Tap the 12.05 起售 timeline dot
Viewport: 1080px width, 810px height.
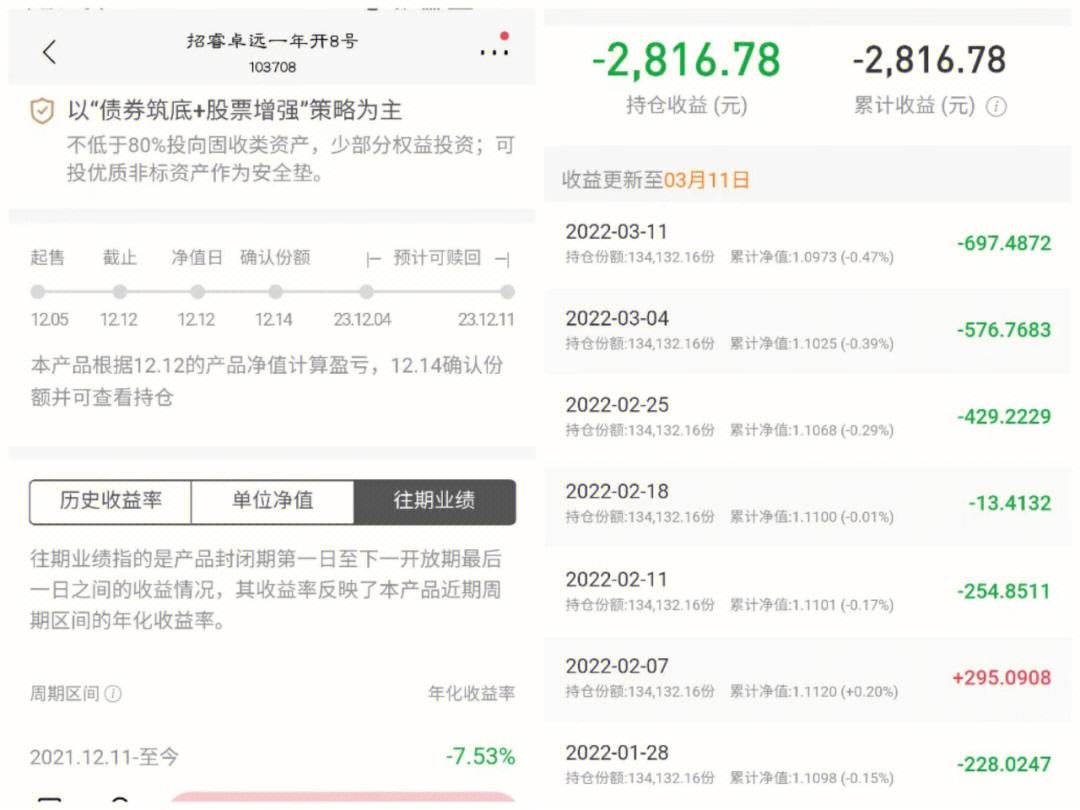click(x=38, y=292)
